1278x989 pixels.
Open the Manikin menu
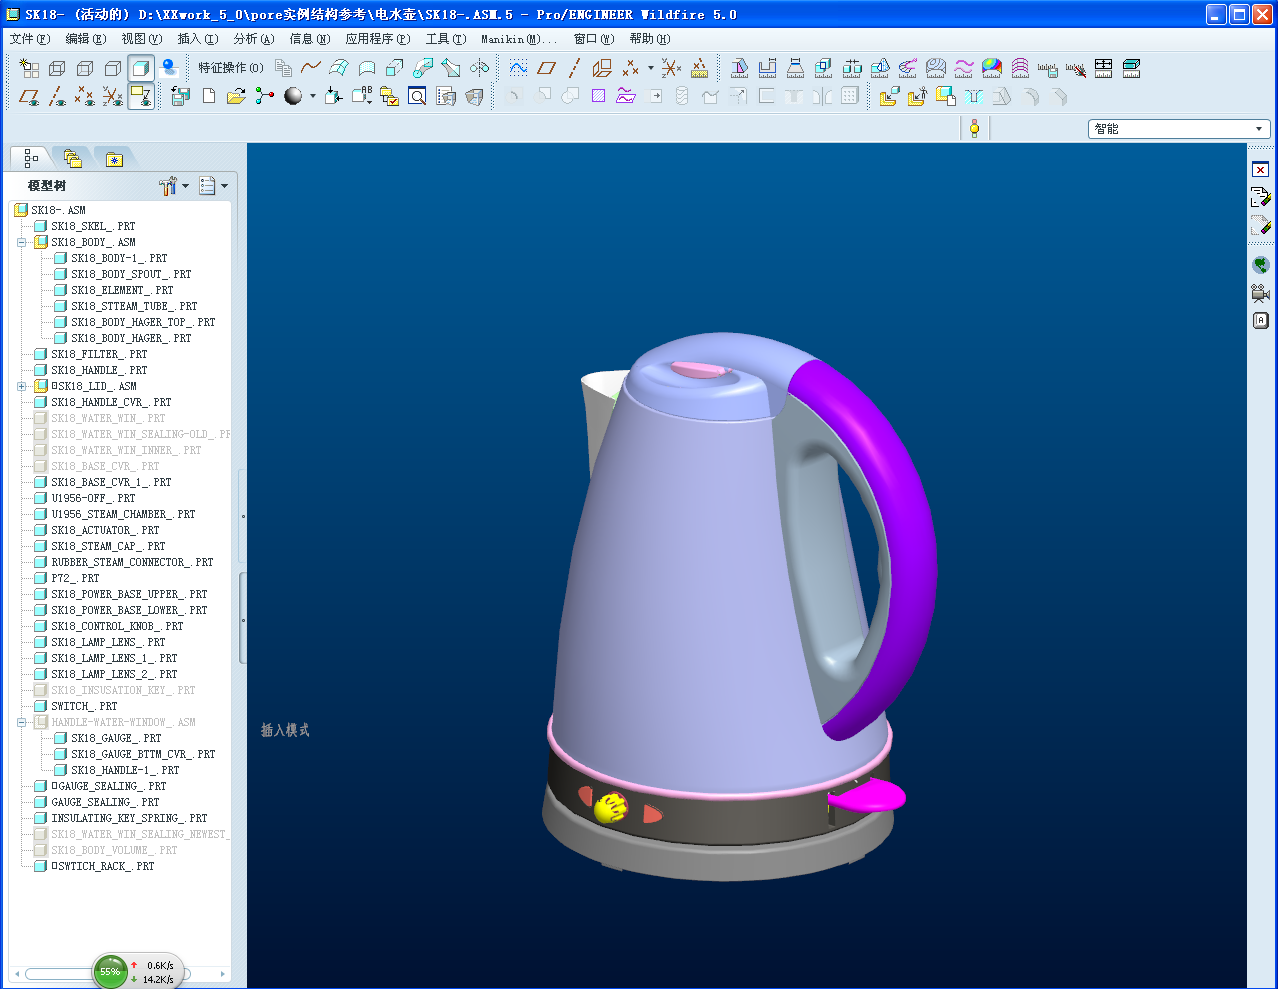click(x=518, y=39)
